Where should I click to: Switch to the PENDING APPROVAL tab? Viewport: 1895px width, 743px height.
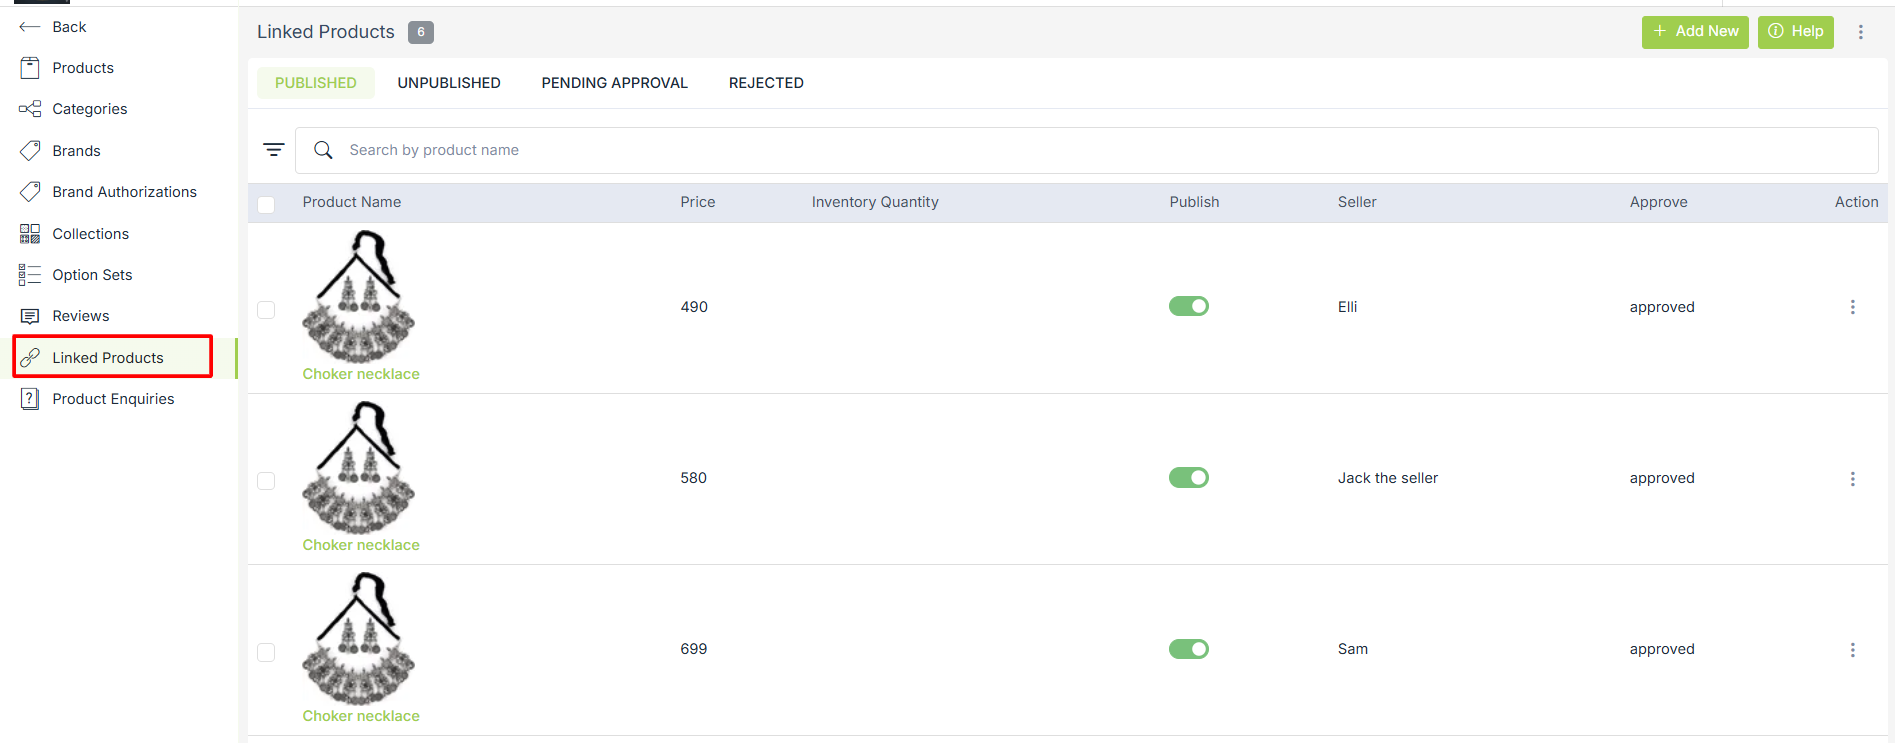[x=614, y=83]
